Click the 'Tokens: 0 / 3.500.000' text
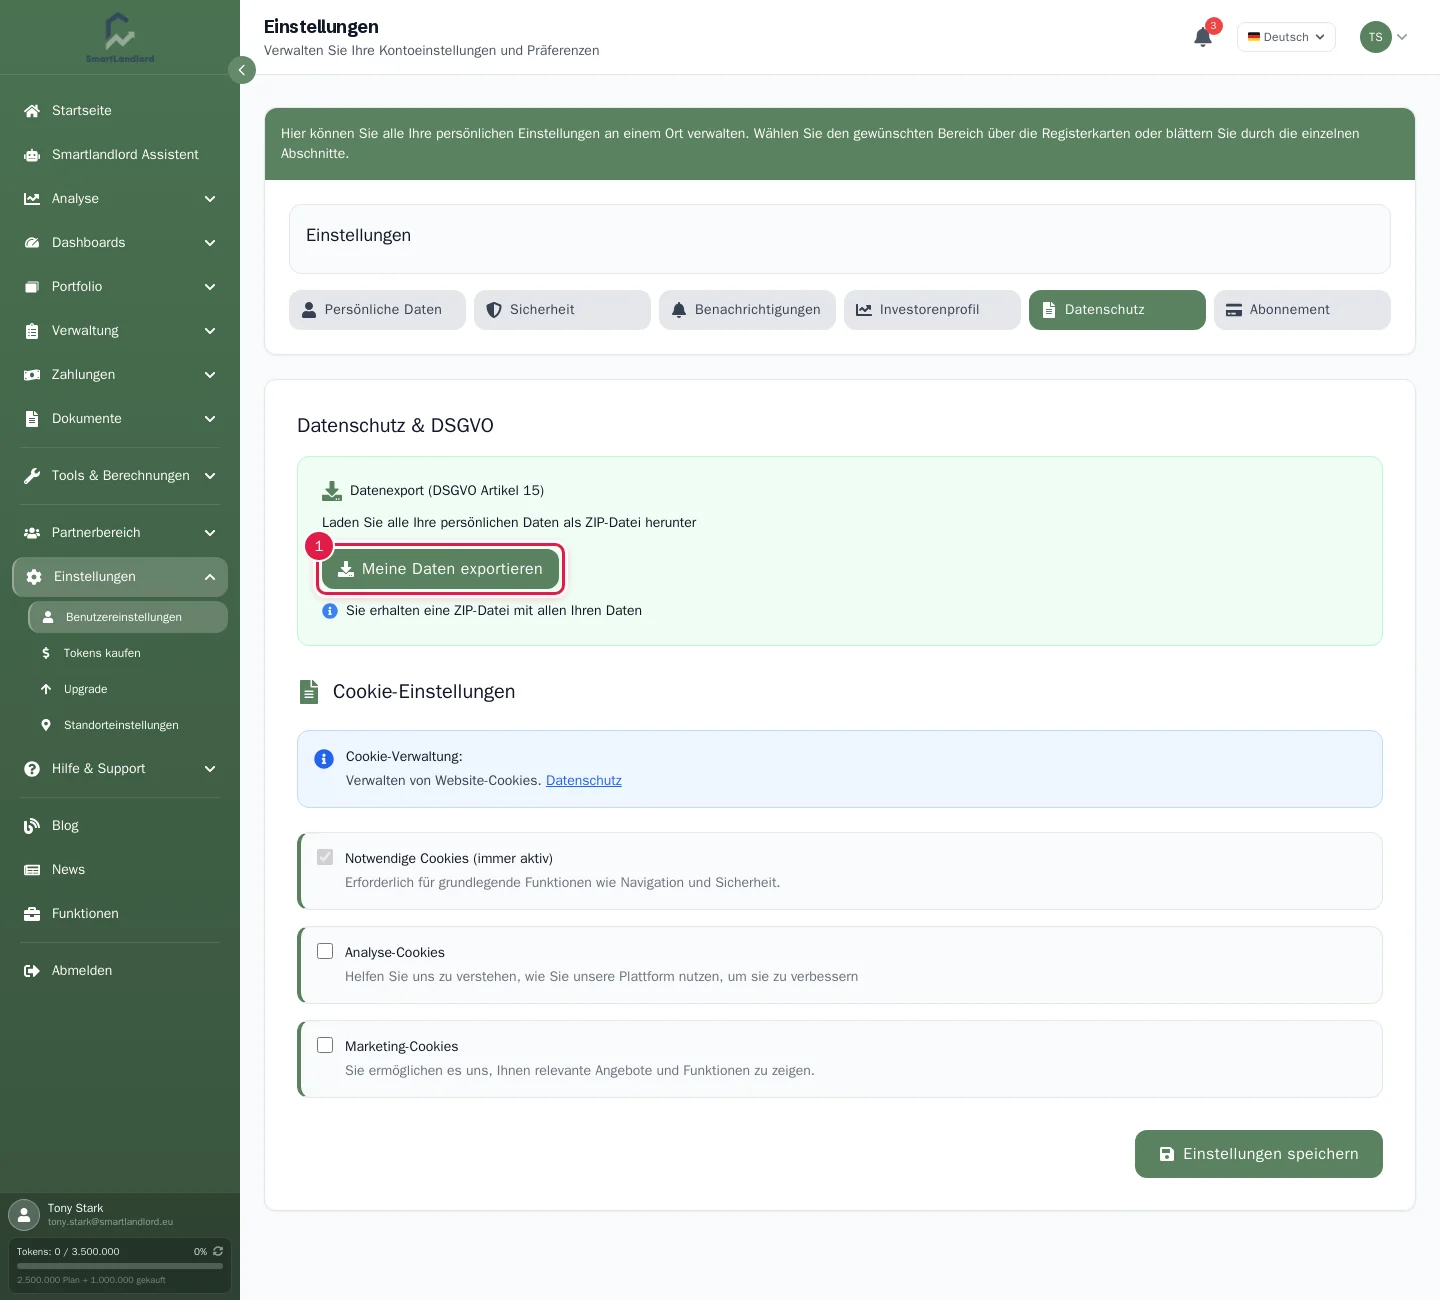This screenshot has width=1440, height=1300. coord(68,1252)
